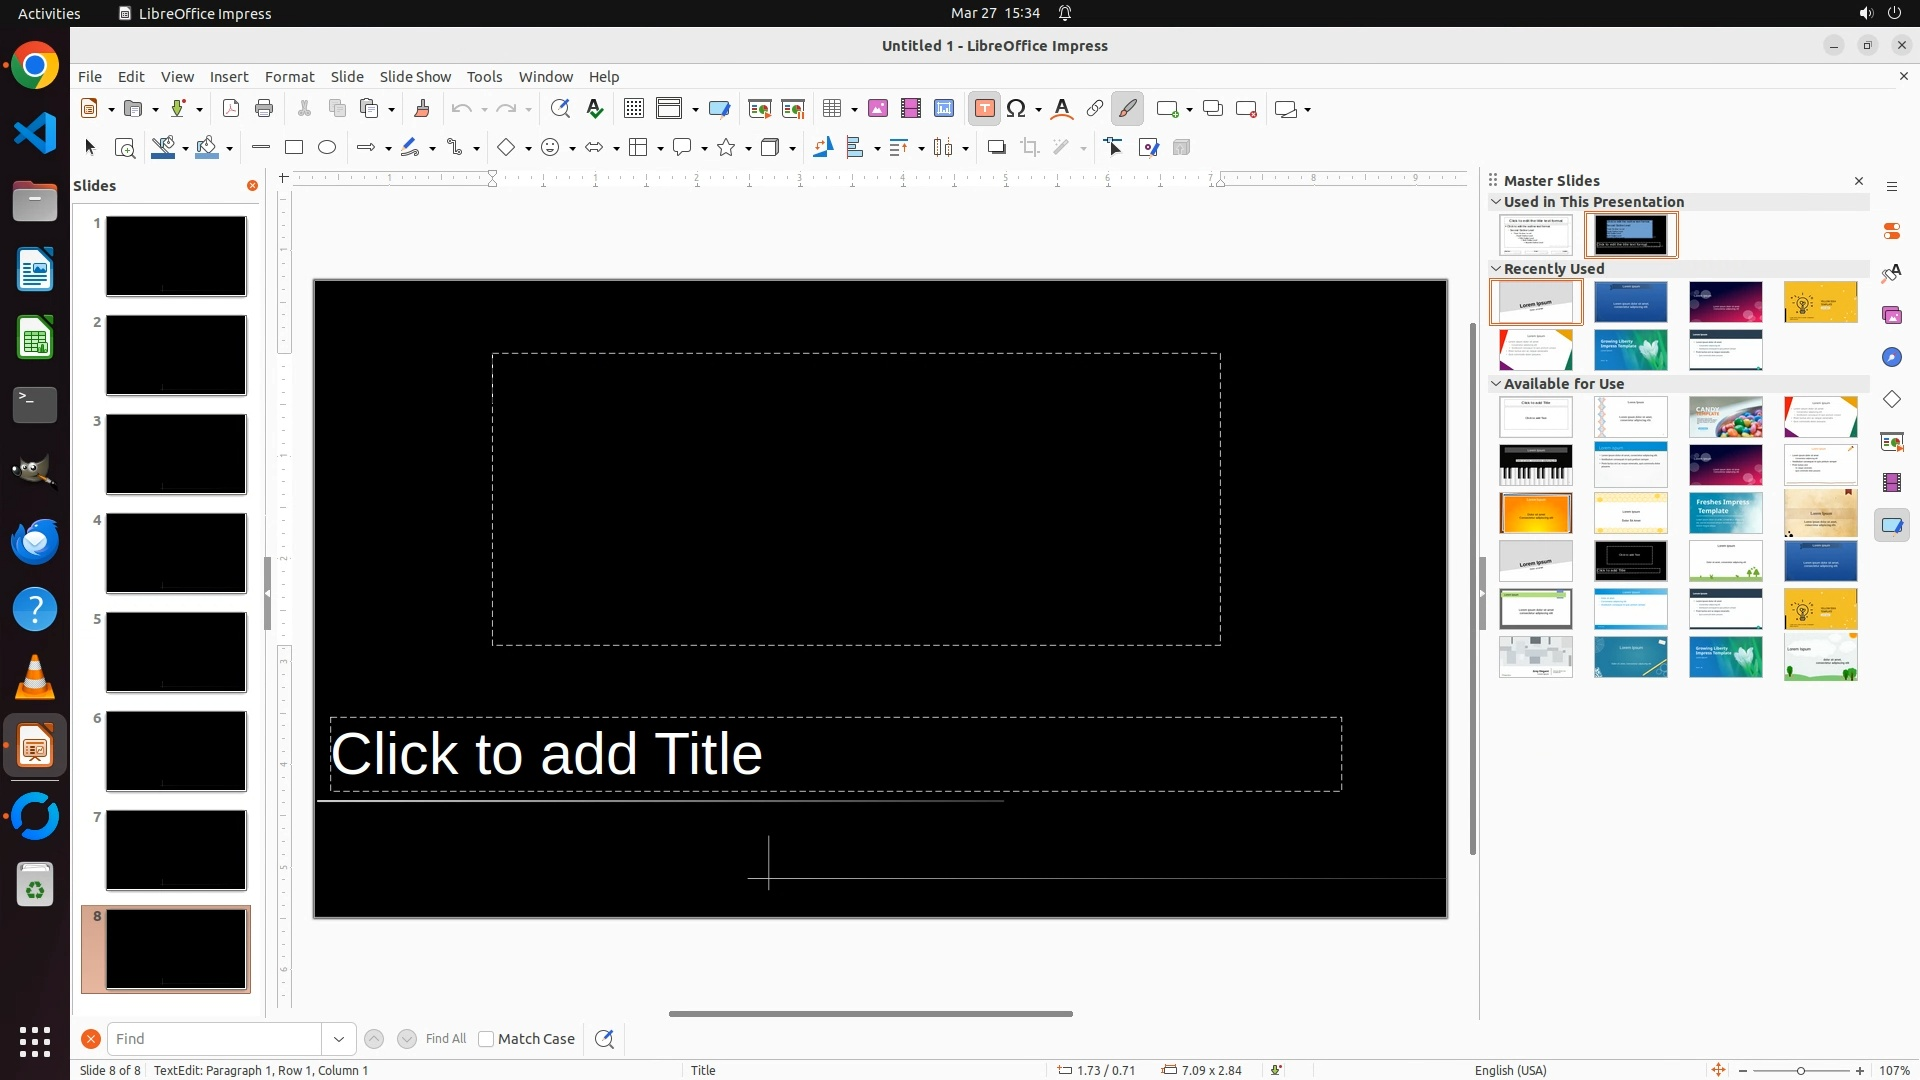This screenshot has width=1920, height=1080.
Task: Open the Slide Show menu
Action: point(415,76)
